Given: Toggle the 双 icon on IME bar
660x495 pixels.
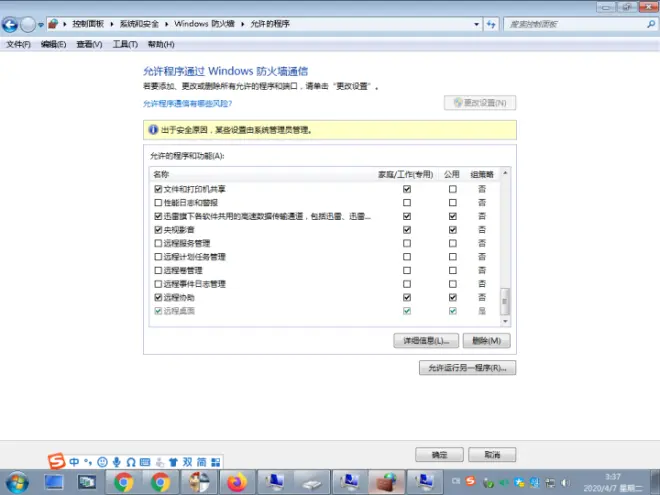Looking at the screenshot, I should tap(187, 462).
